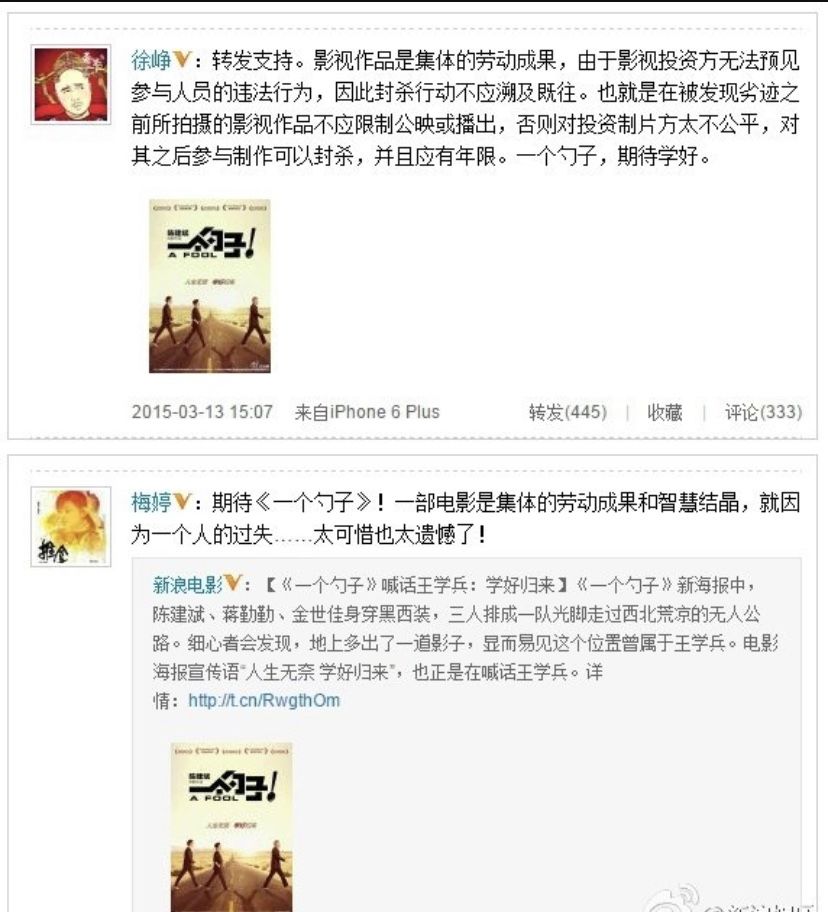Click 徐峥's post text starting 转发支持
828x912 pixels.
point(465,108)
